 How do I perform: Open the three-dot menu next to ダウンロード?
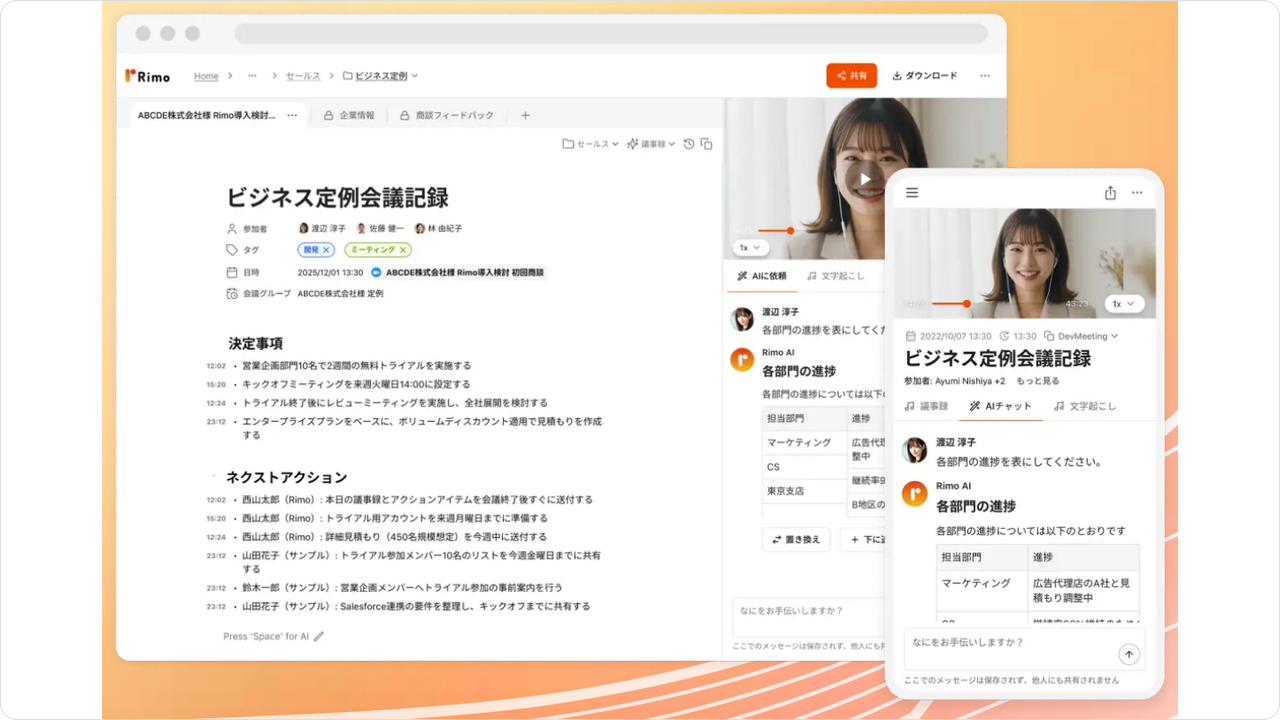point(985,76)
